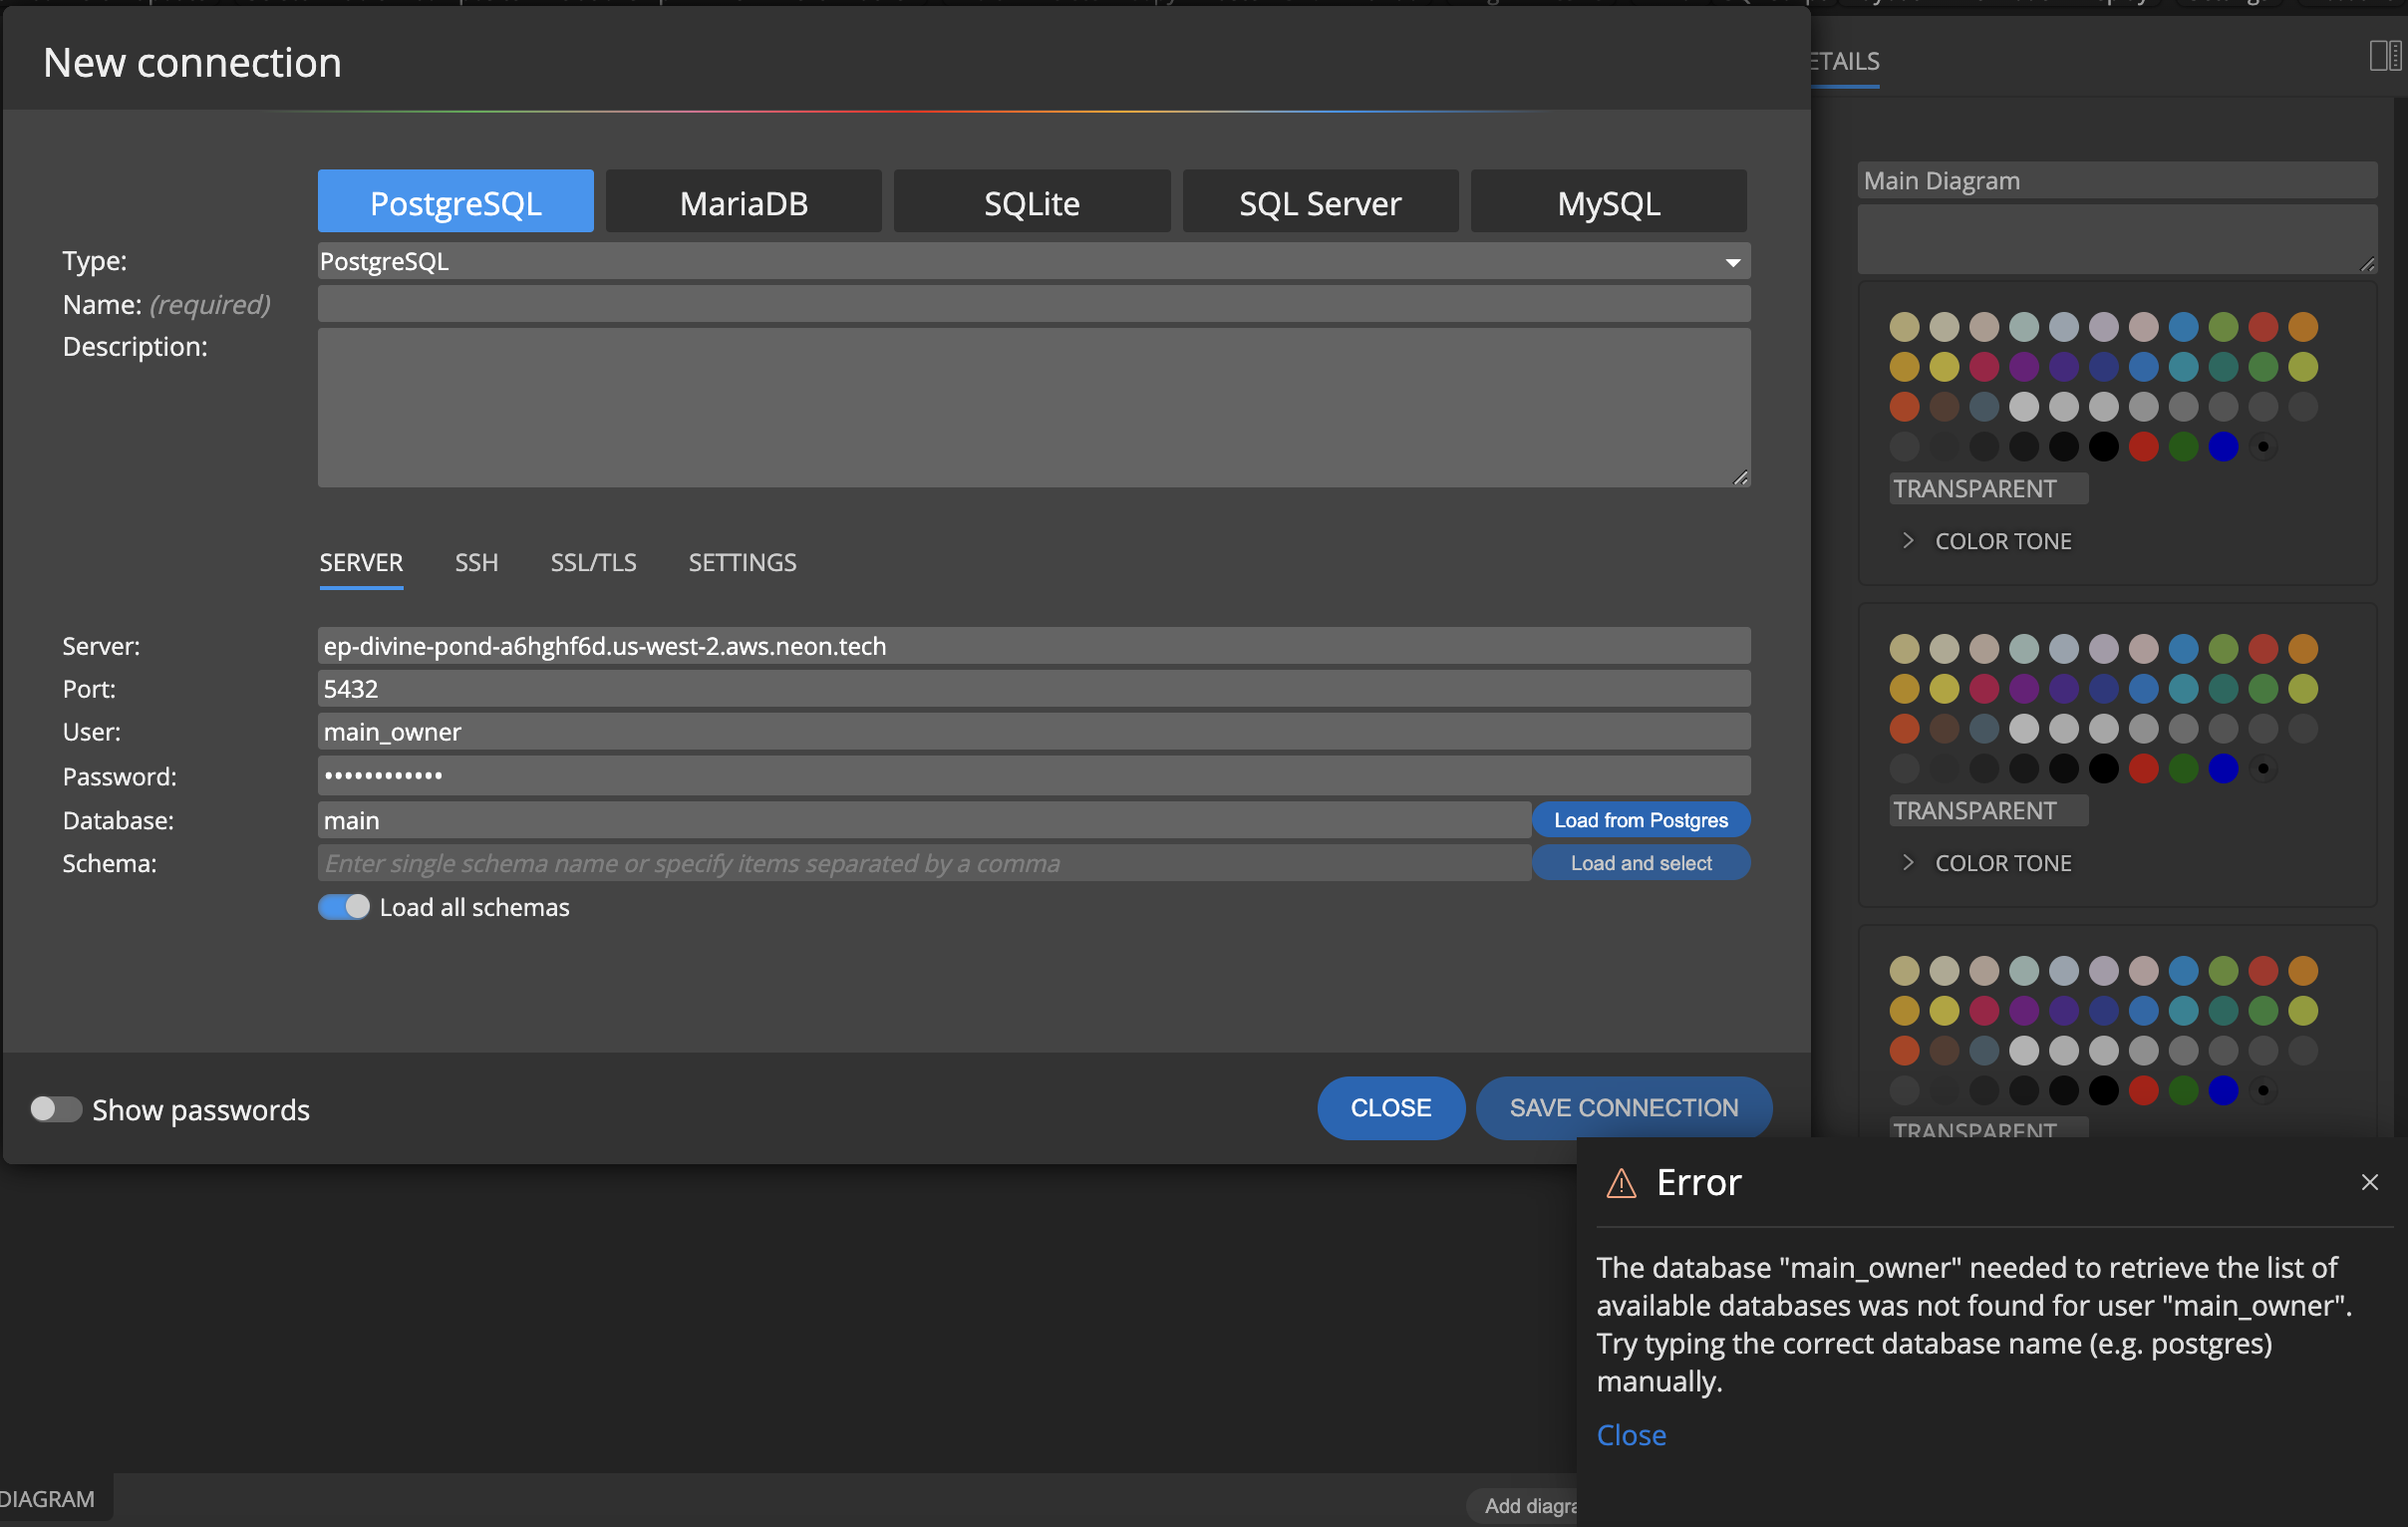Pick the olive-green swatch ending second palette row two

pos(2302,688)
